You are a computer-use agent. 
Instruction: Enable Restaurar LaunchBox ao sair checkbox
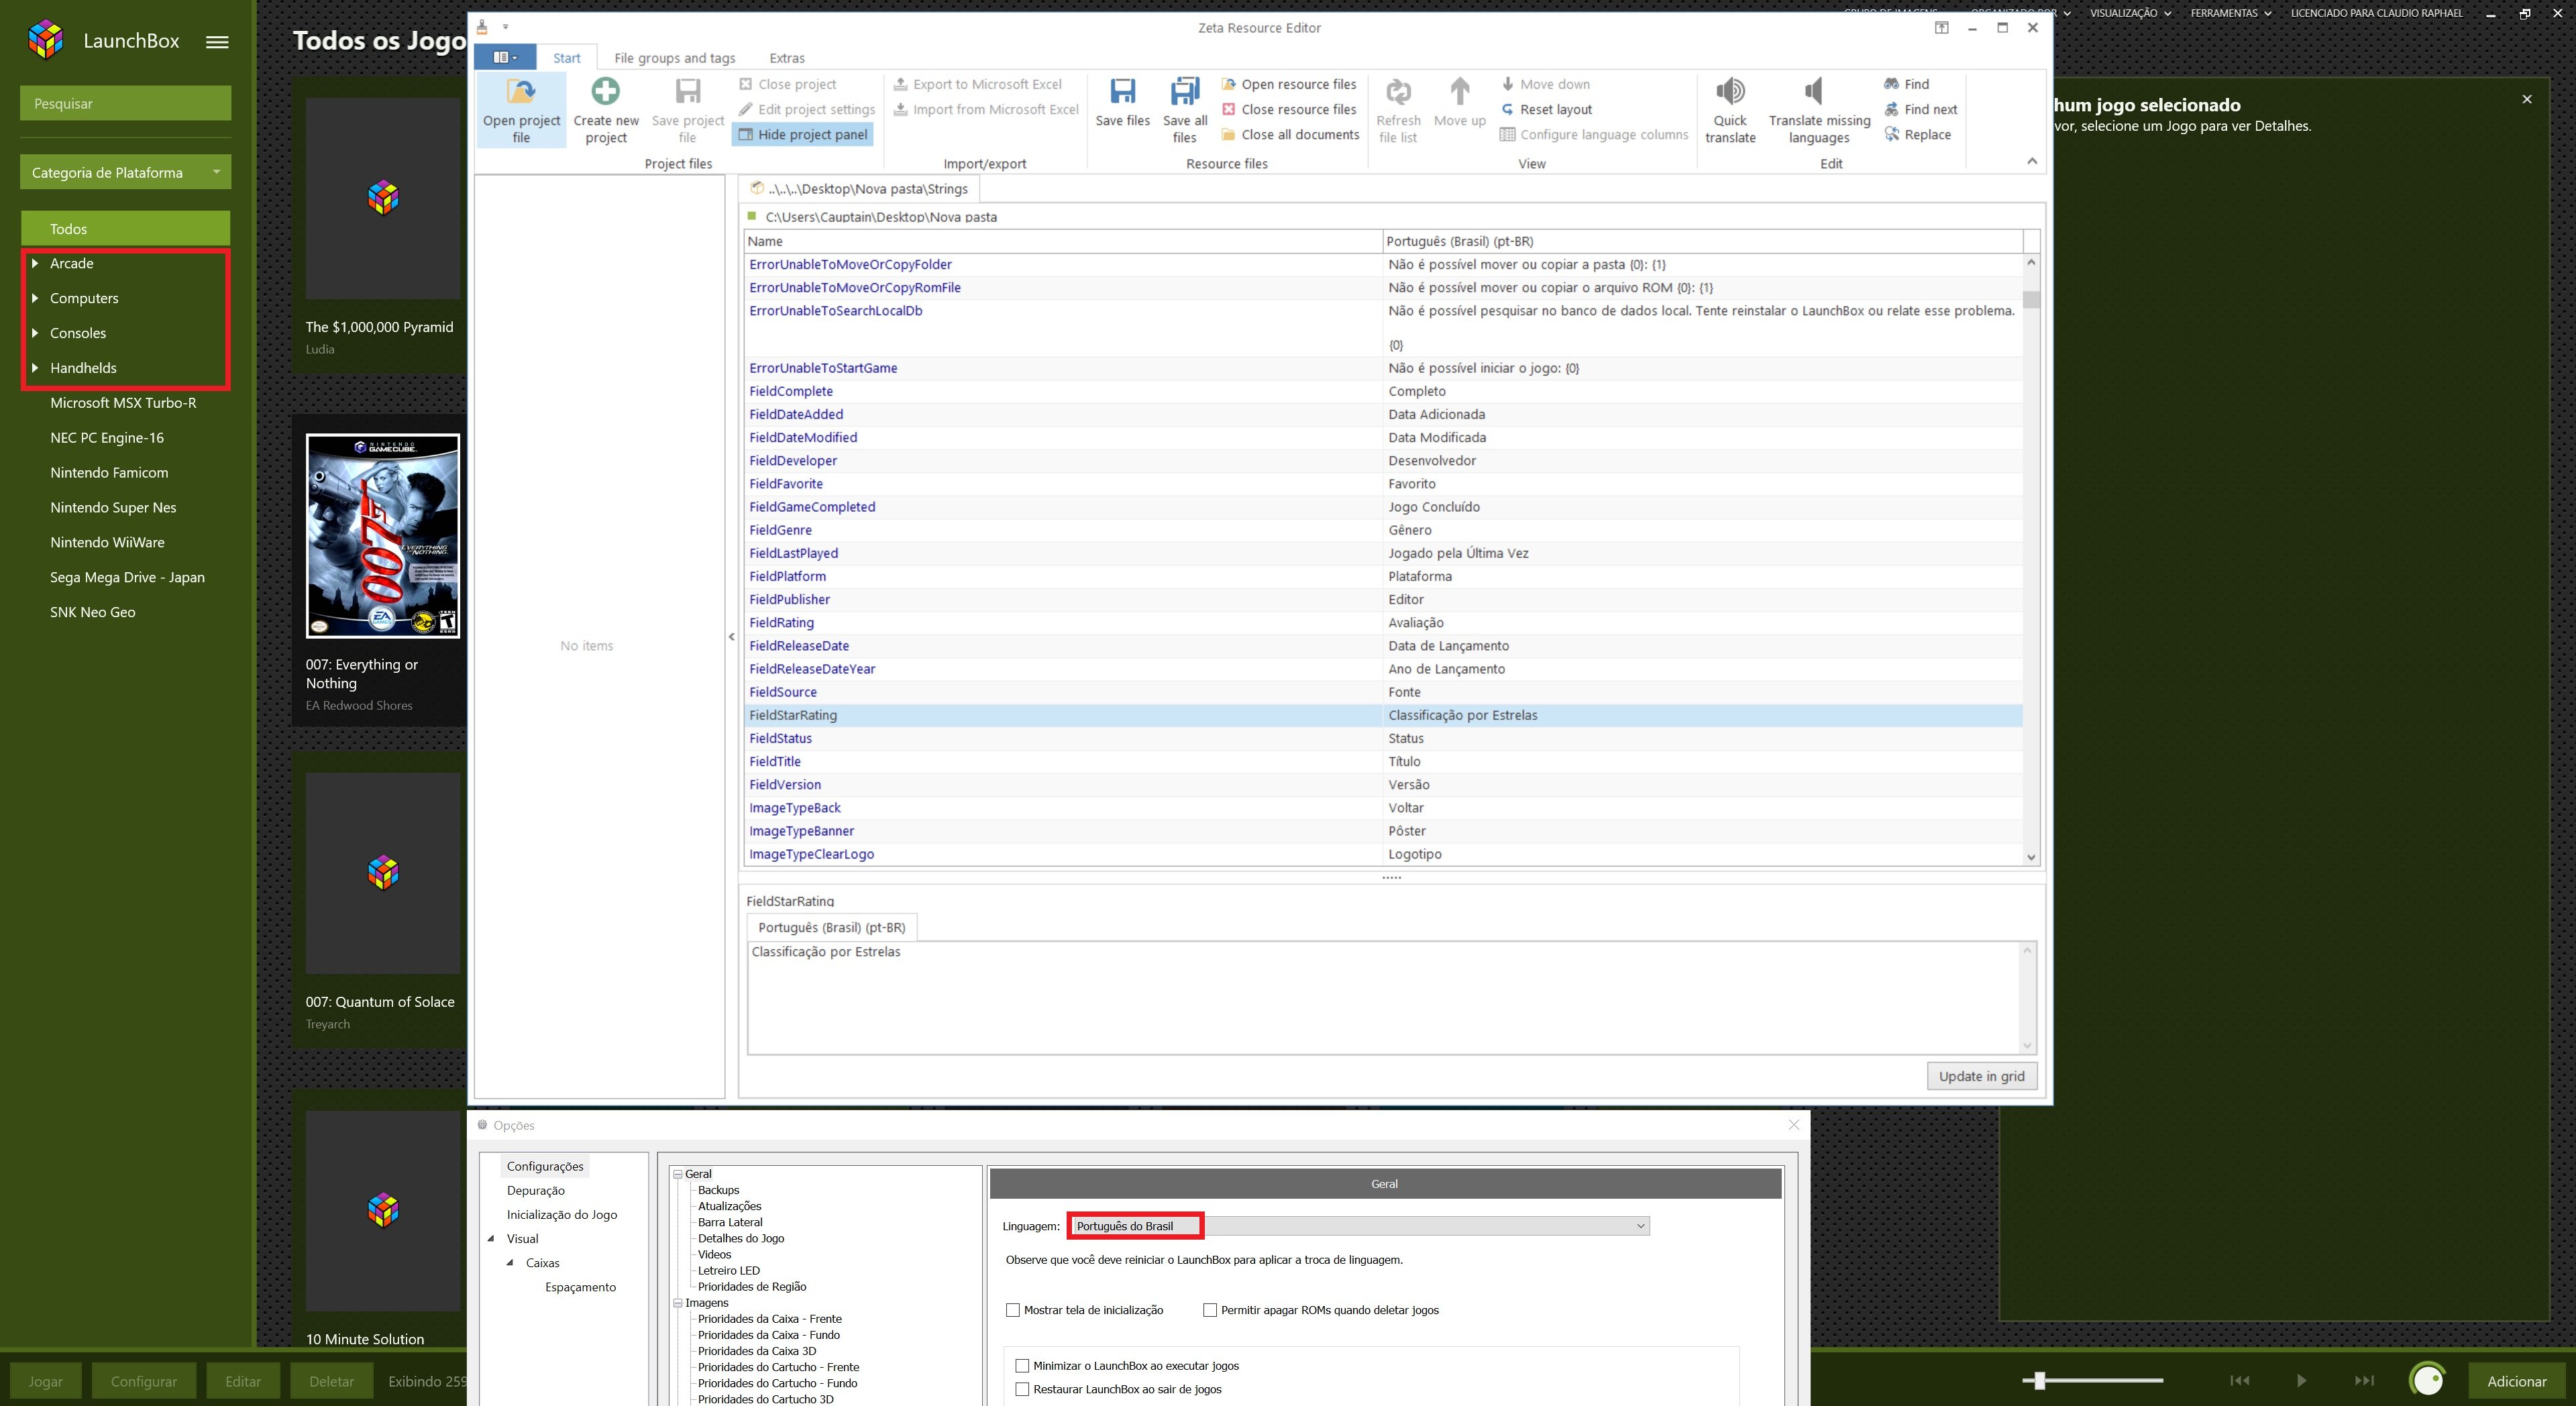click(x=1022, y=1389)
